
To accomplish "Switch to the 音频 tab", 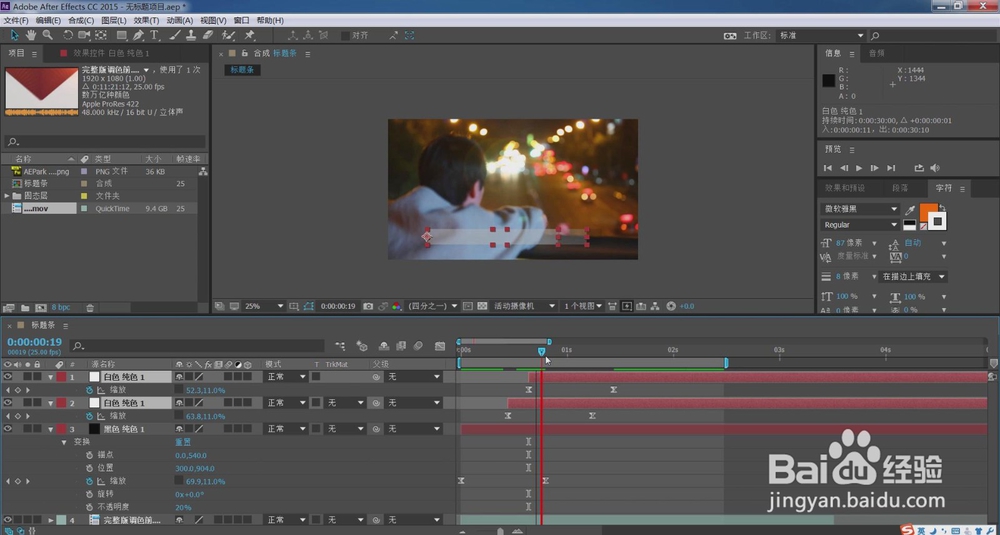I will point(876,53).
